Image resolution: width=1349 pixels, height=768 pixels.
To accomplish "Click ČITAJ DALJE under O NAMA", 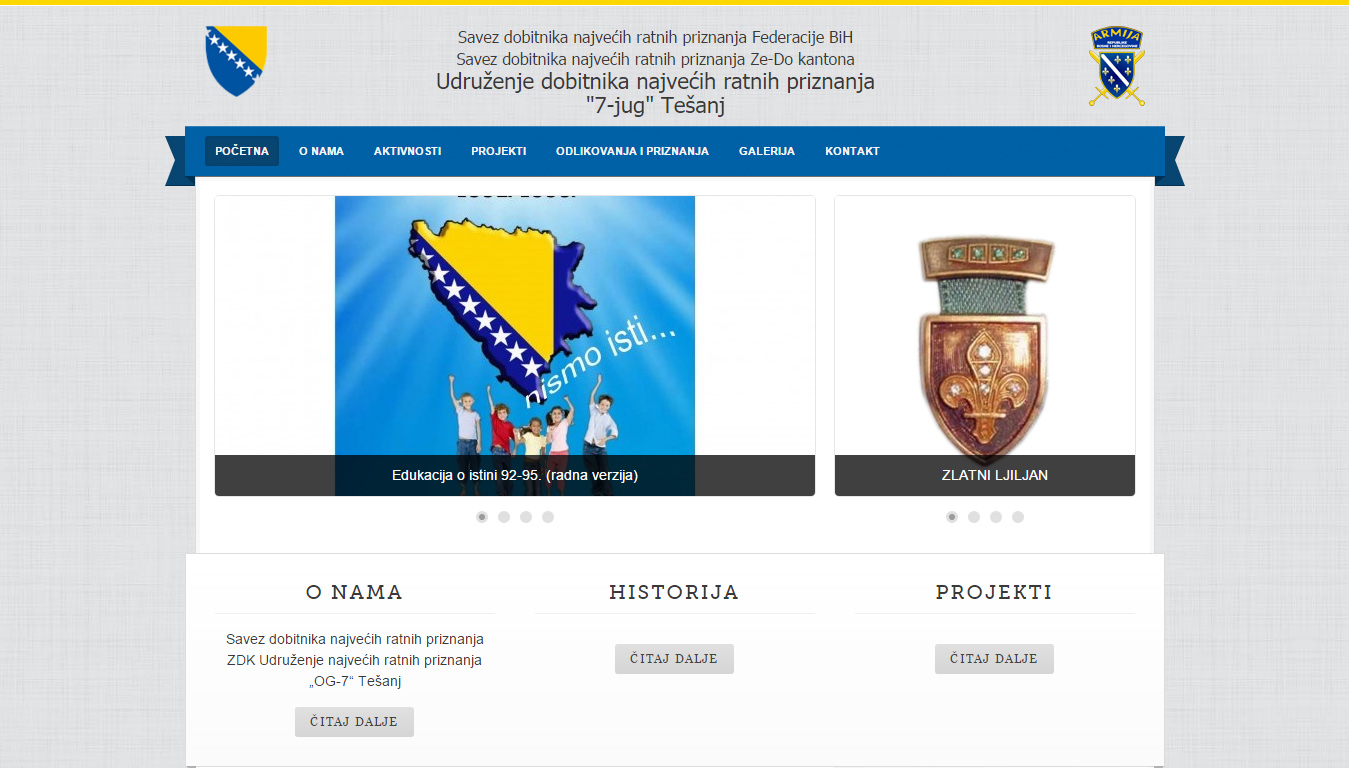I will [354, 722].
